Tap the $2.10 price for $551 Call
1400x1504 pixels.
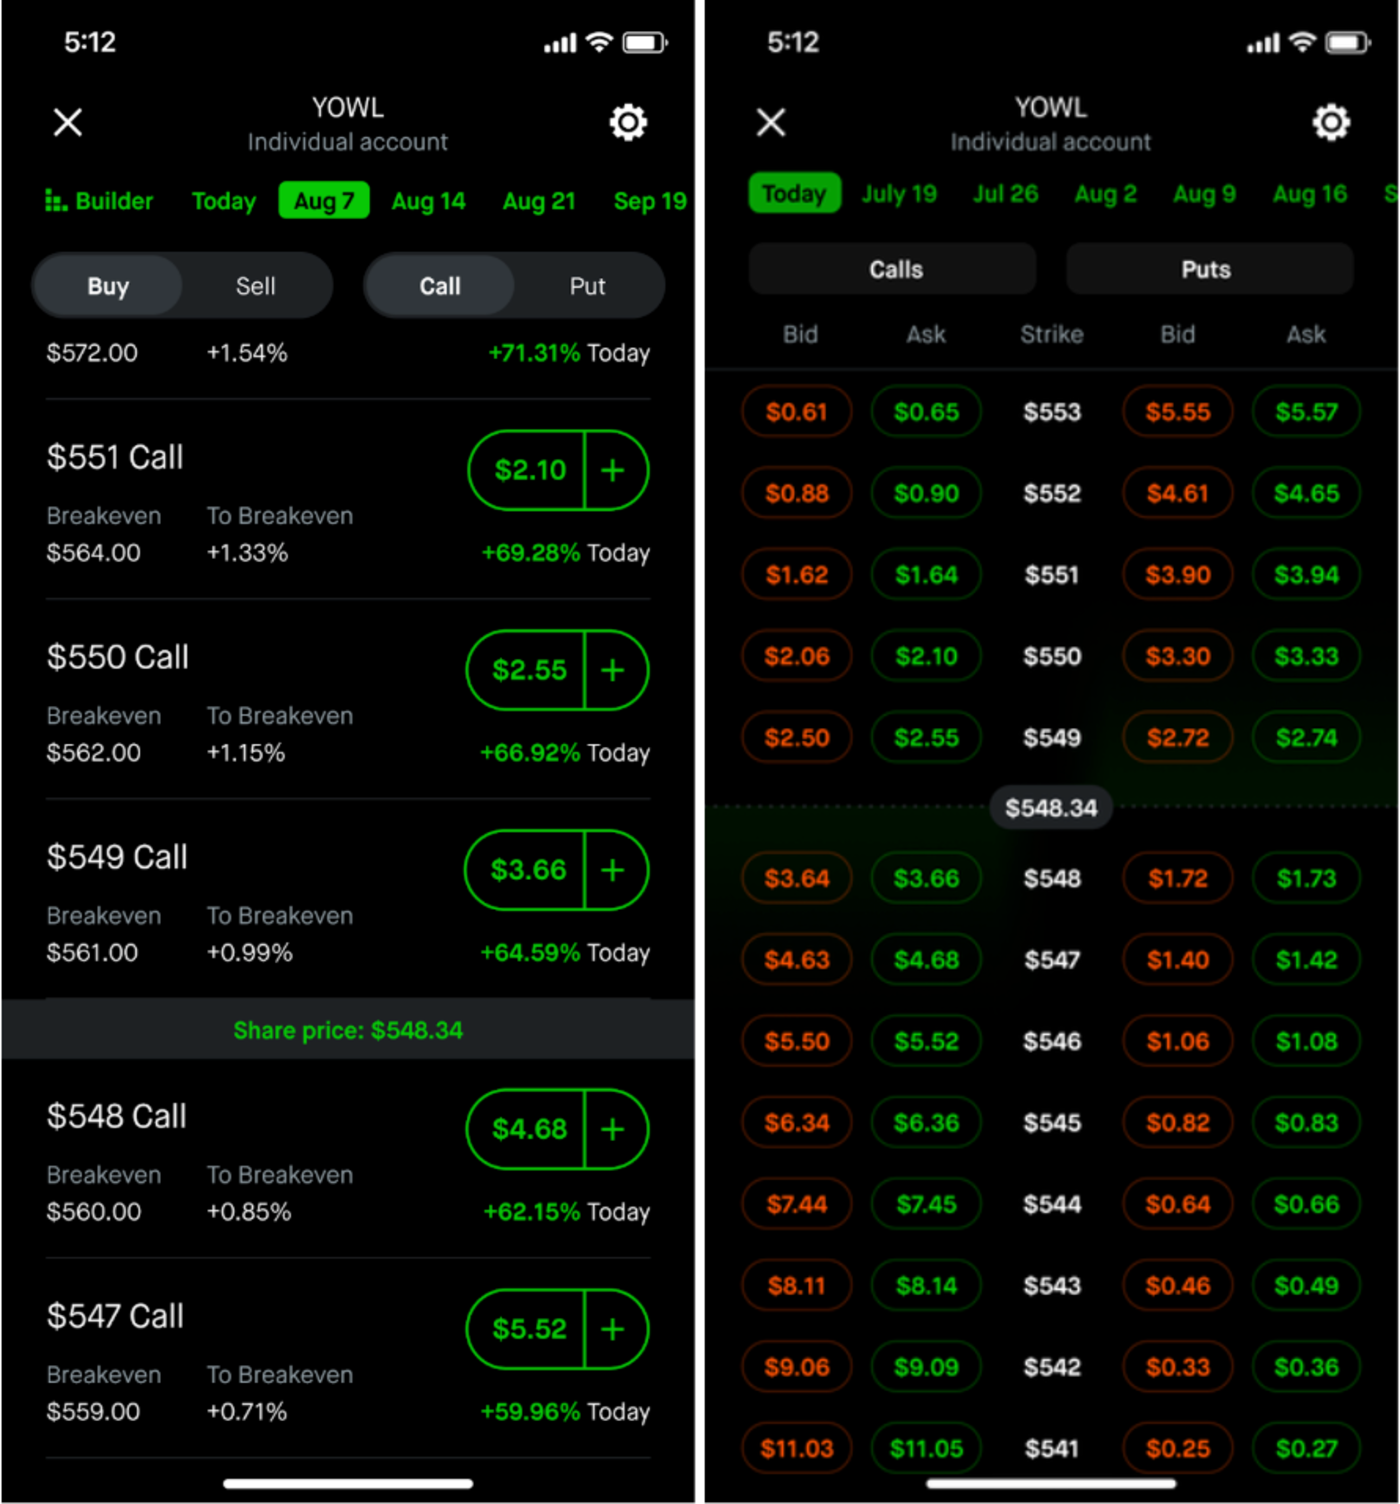click(529, 470)
